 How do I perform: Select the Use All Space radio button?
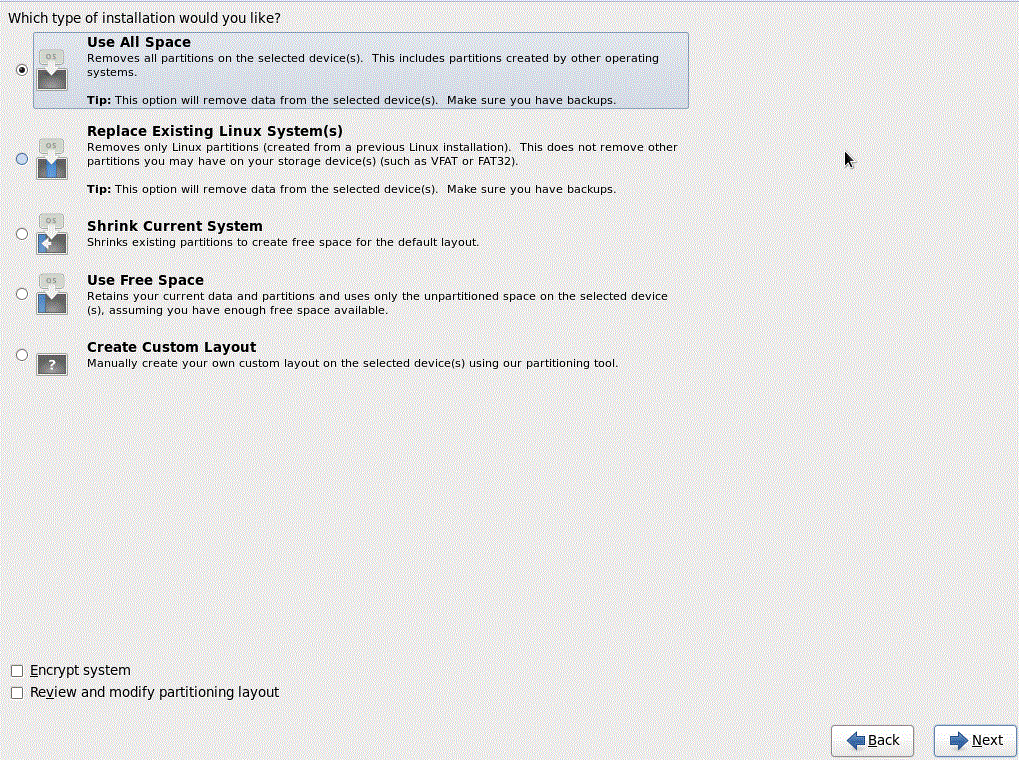coord(21,70)
